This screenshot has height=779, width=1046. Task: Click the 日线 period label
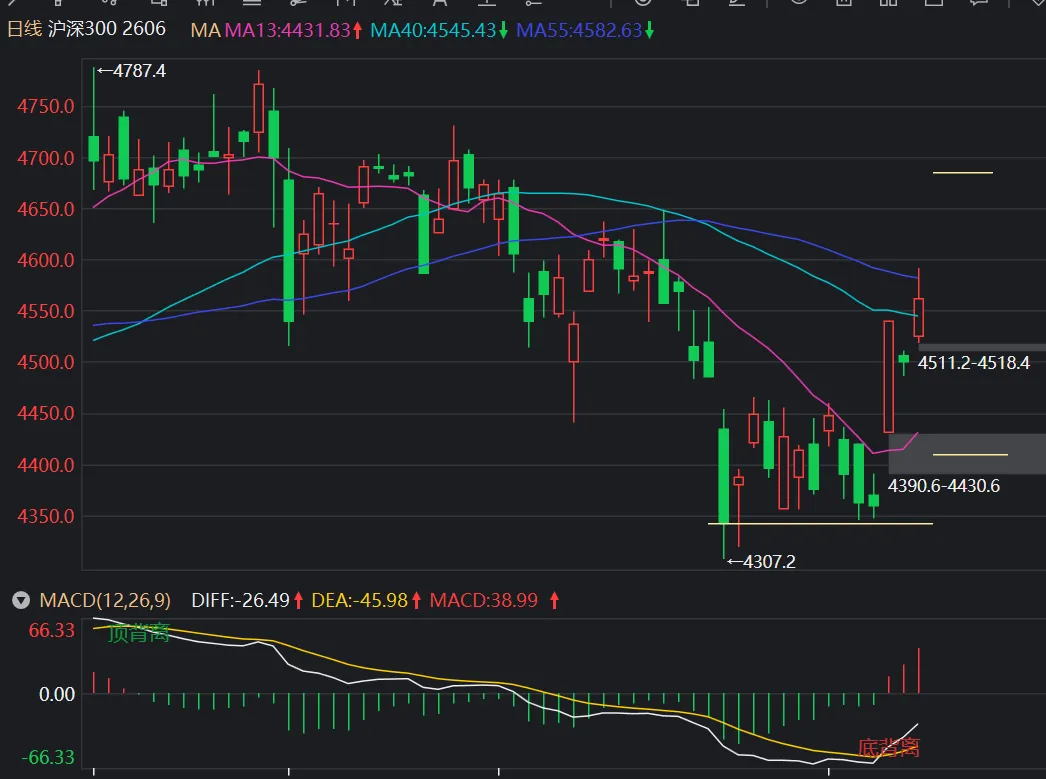[24, 29]
